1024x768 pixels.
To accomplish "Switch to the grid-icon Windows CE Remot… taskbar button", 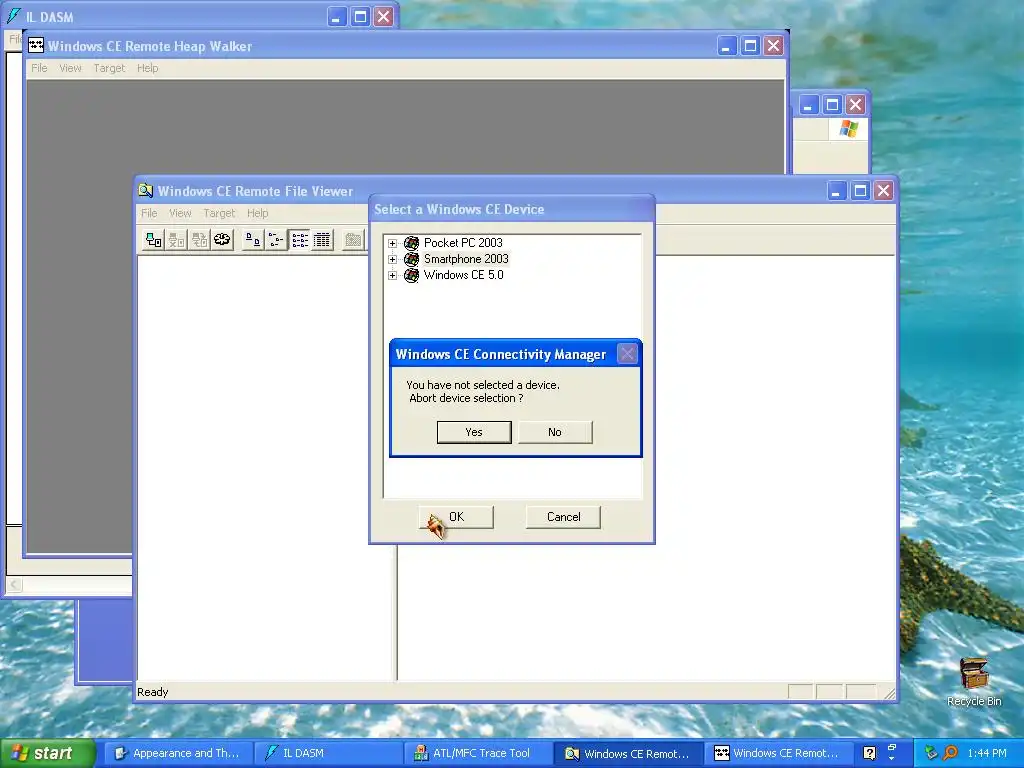I will tap(778, 753).
